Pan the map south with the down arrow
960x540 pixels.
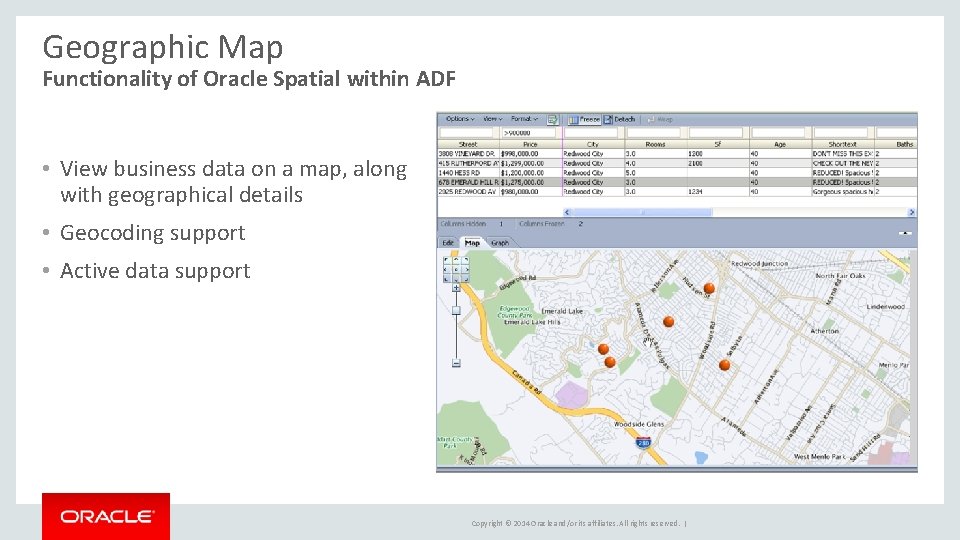(x=456, y=279)
